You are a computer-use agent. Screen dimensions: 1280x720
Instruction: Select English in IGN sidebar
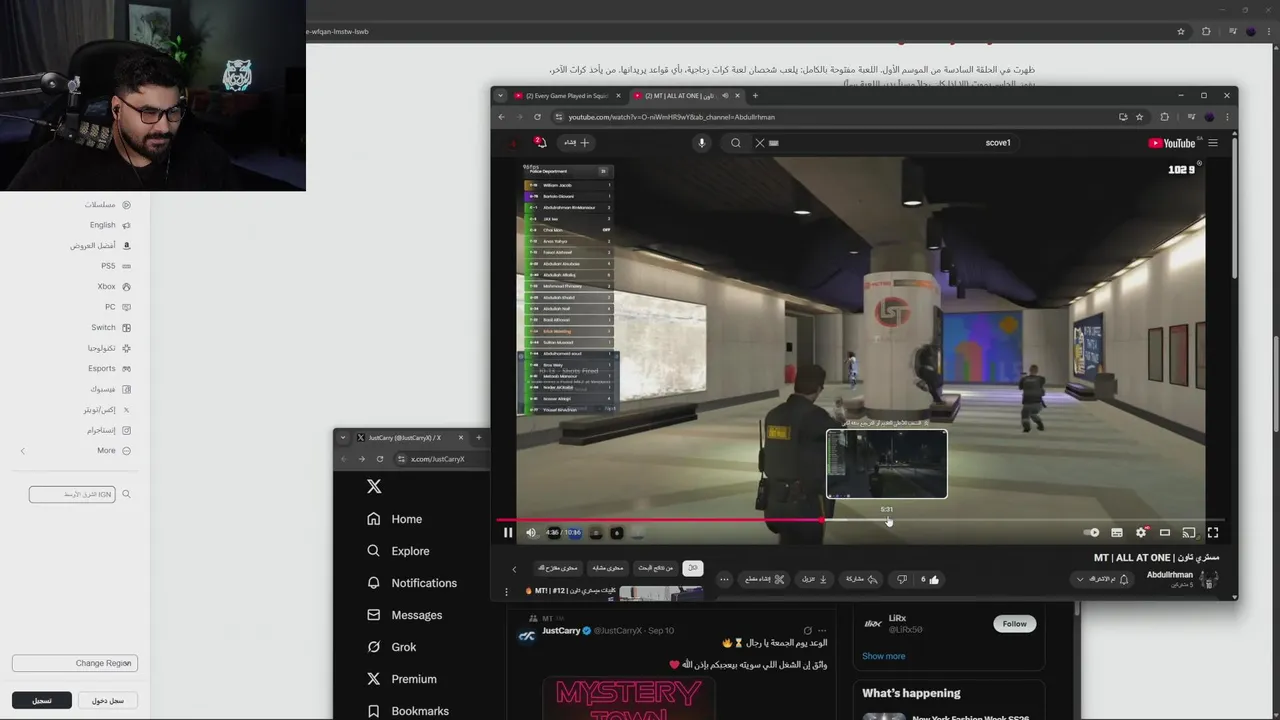click(x=109, y=226)
